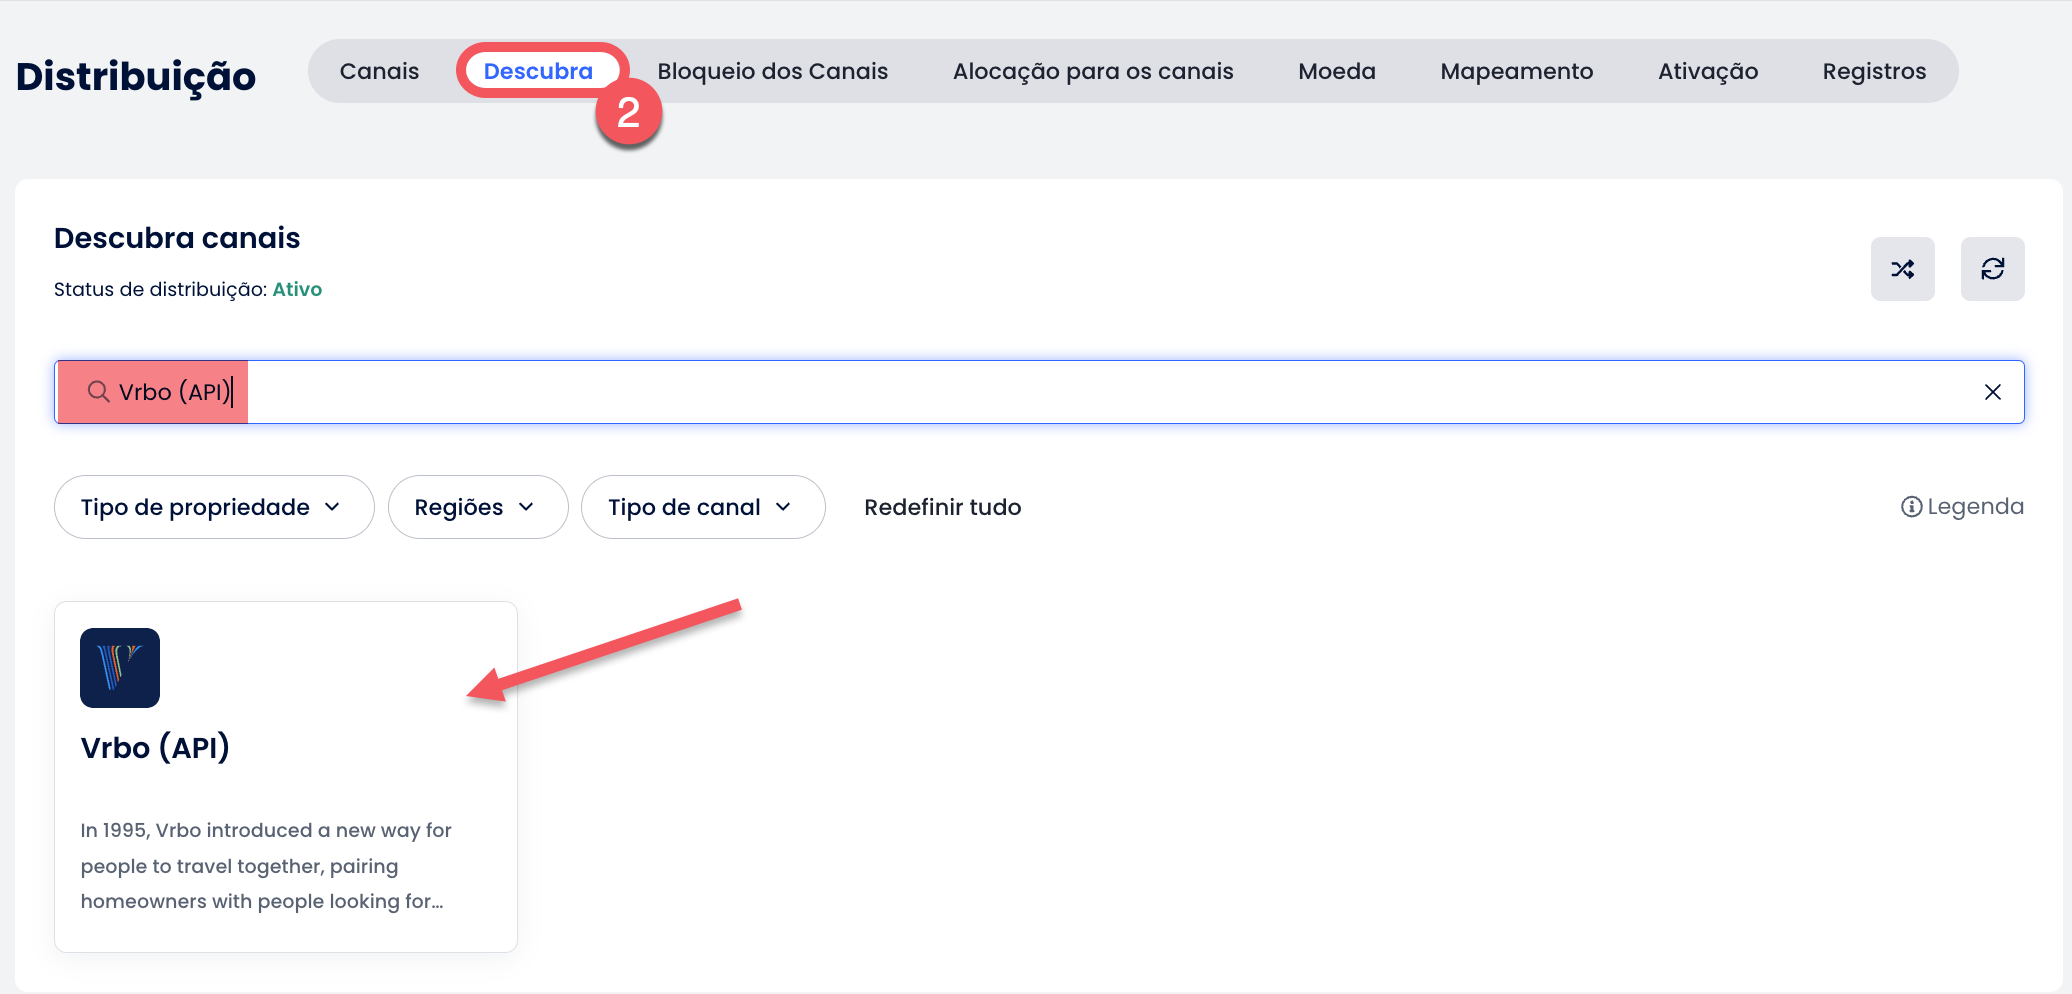Viewport: 2072px width, 994px height.
Task: Open the Mapeamento tab
Action: 1517,71
